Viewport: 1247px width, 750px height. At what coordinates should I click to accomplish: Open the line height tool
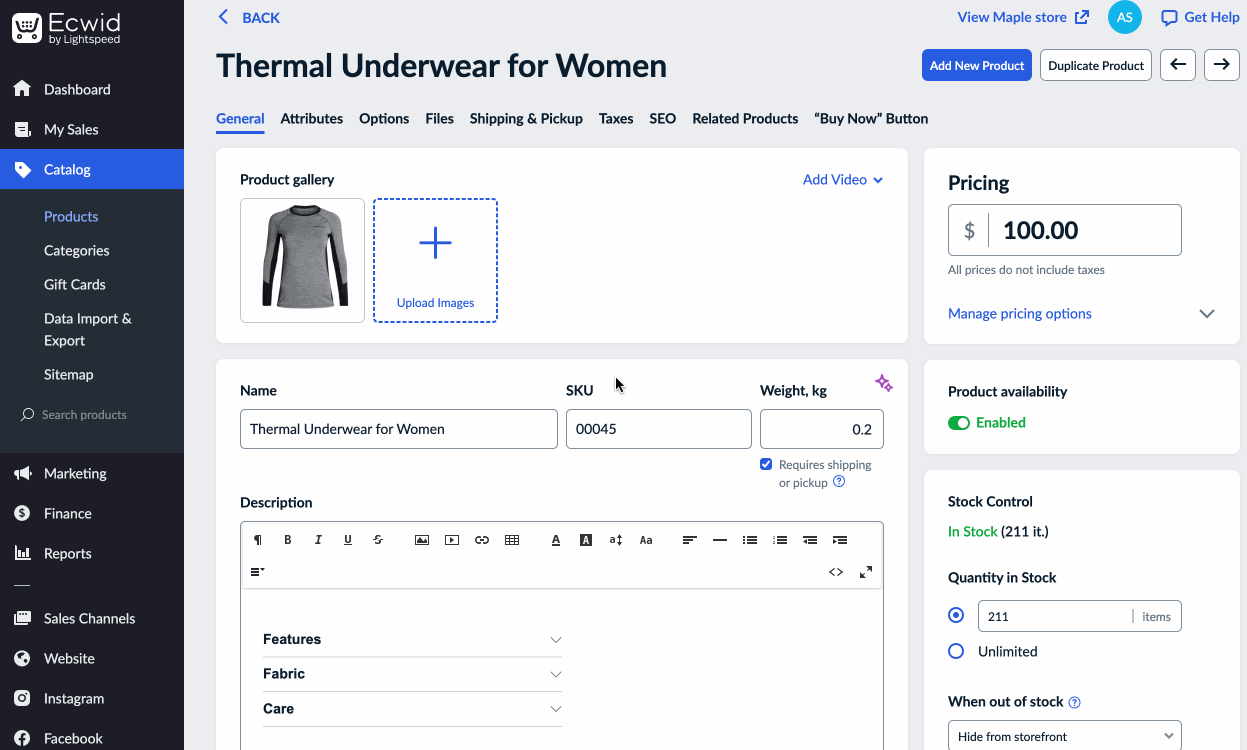pos(616,540)
